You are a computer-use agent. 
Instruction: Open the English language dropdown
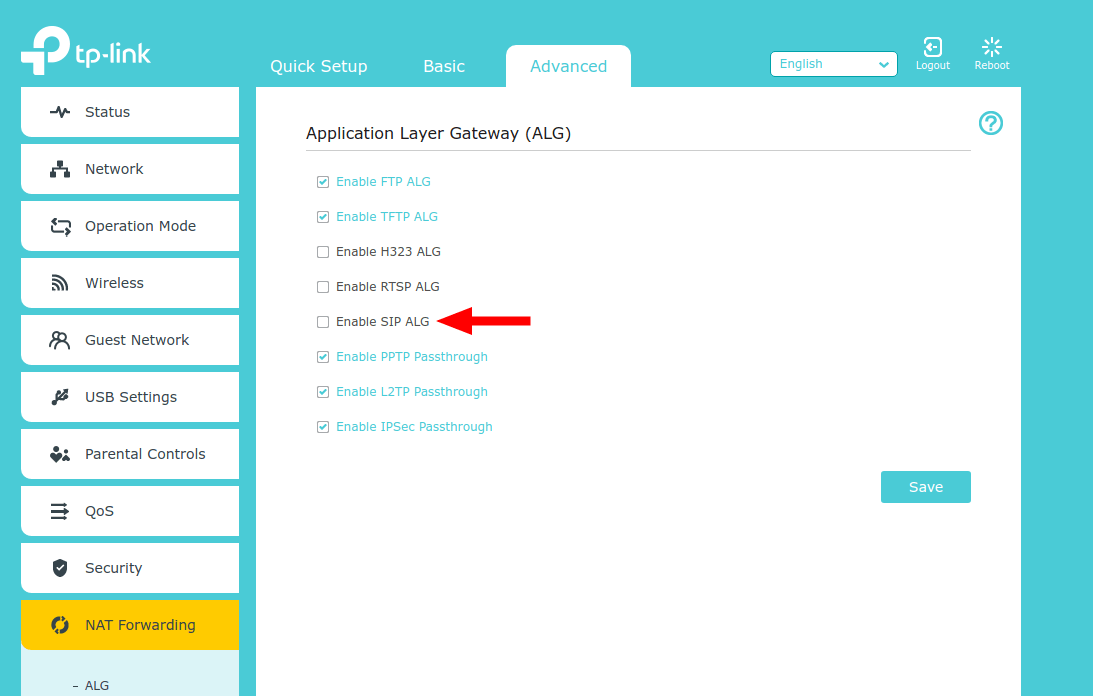833,63
